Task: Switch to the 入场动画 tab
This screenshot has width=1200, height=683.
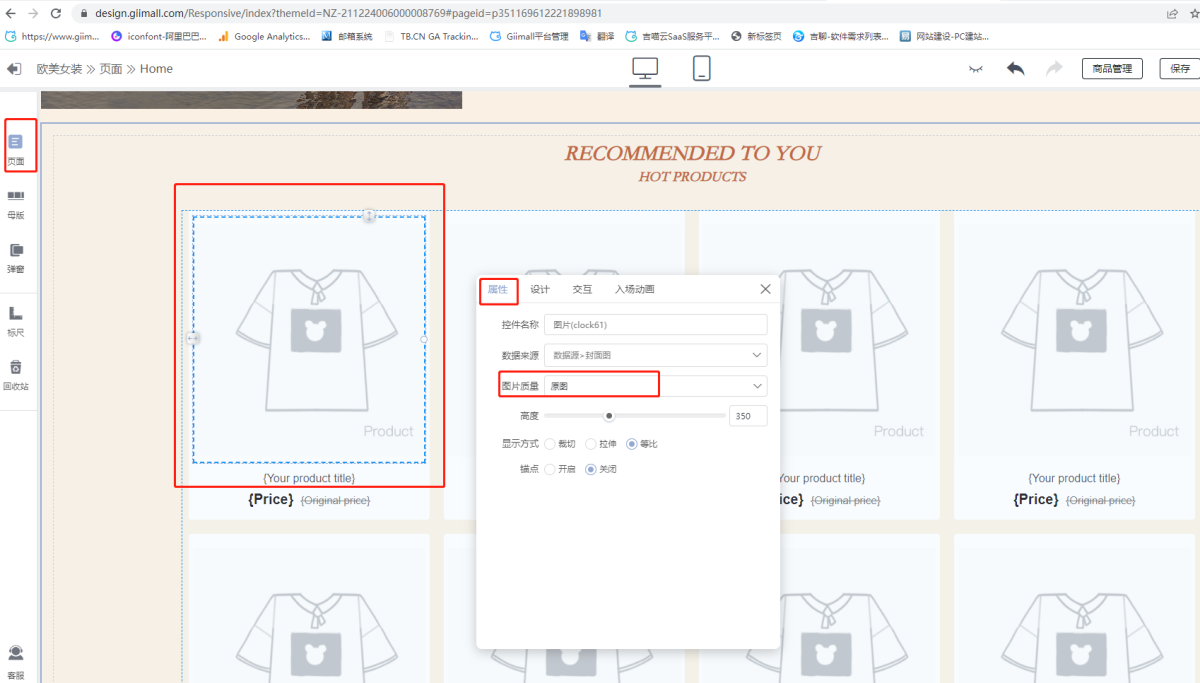Action: pos(634,290)
